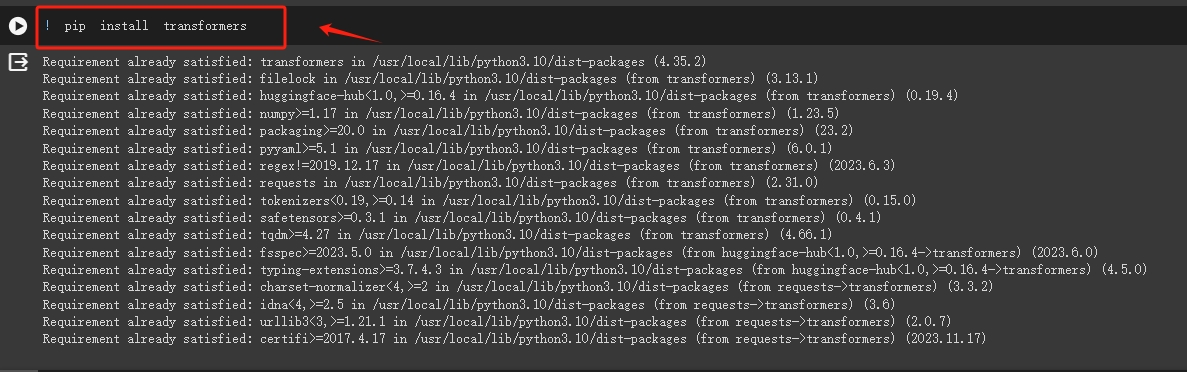Click the tokenizers (0.15.0) output line

[x=479, y=201]
